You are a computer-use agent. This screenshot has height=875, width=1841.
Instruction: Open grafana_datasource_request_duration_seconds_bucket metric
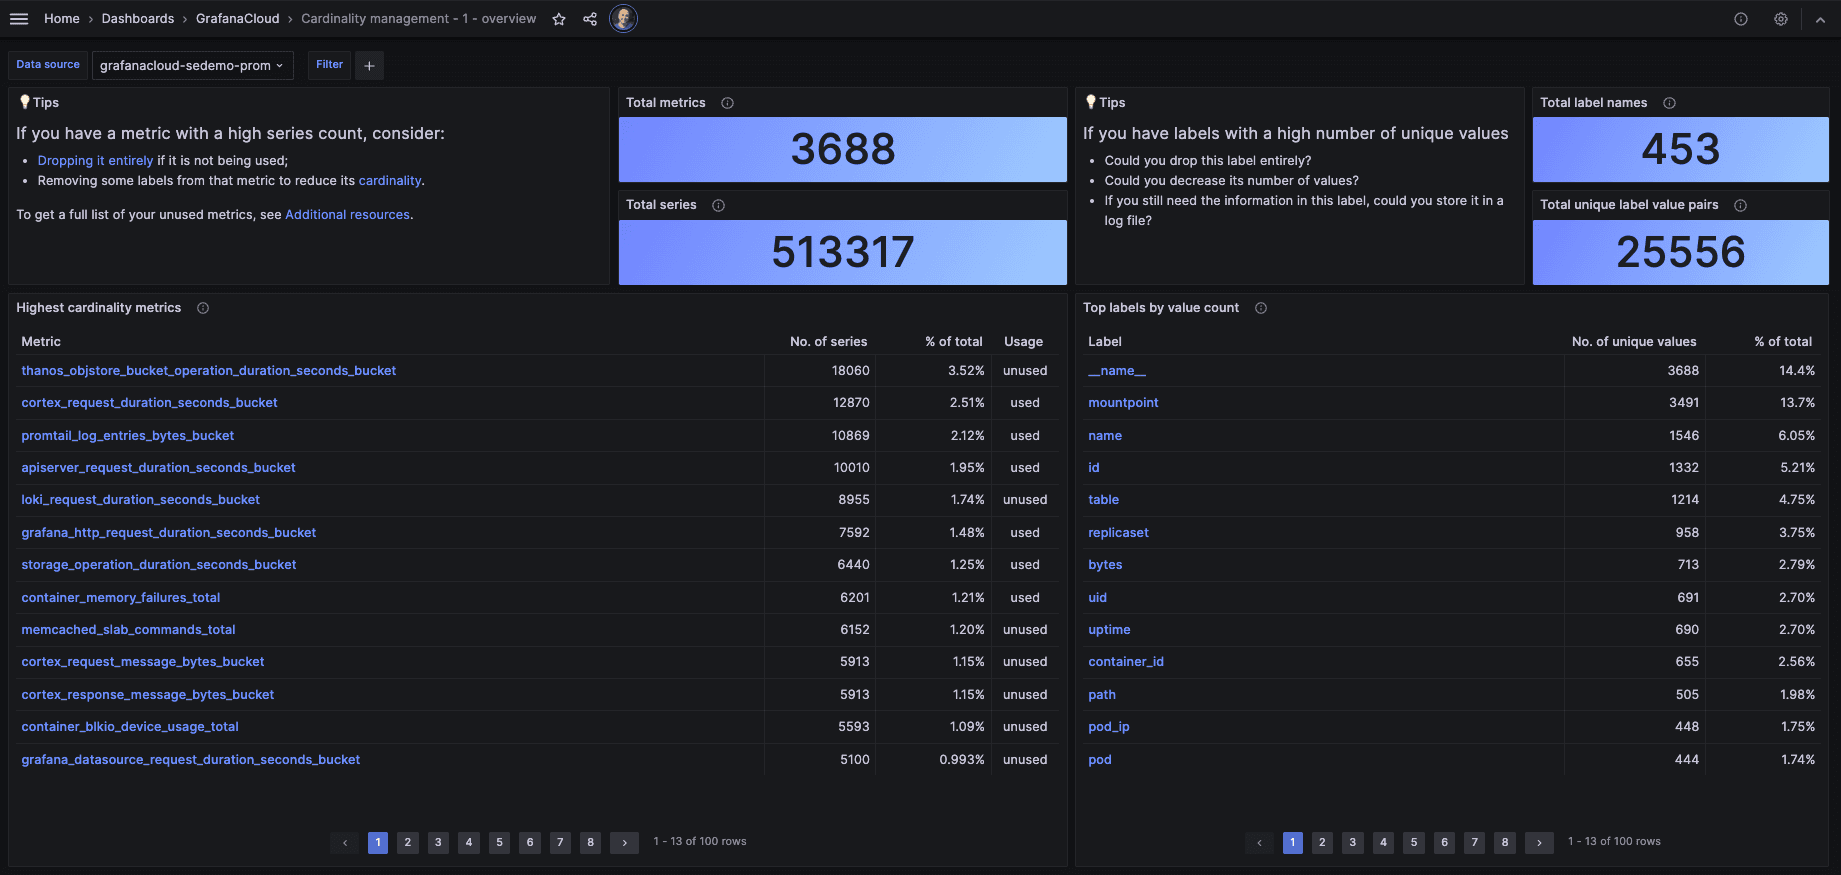pyautogui.click(x=190, y=760)
